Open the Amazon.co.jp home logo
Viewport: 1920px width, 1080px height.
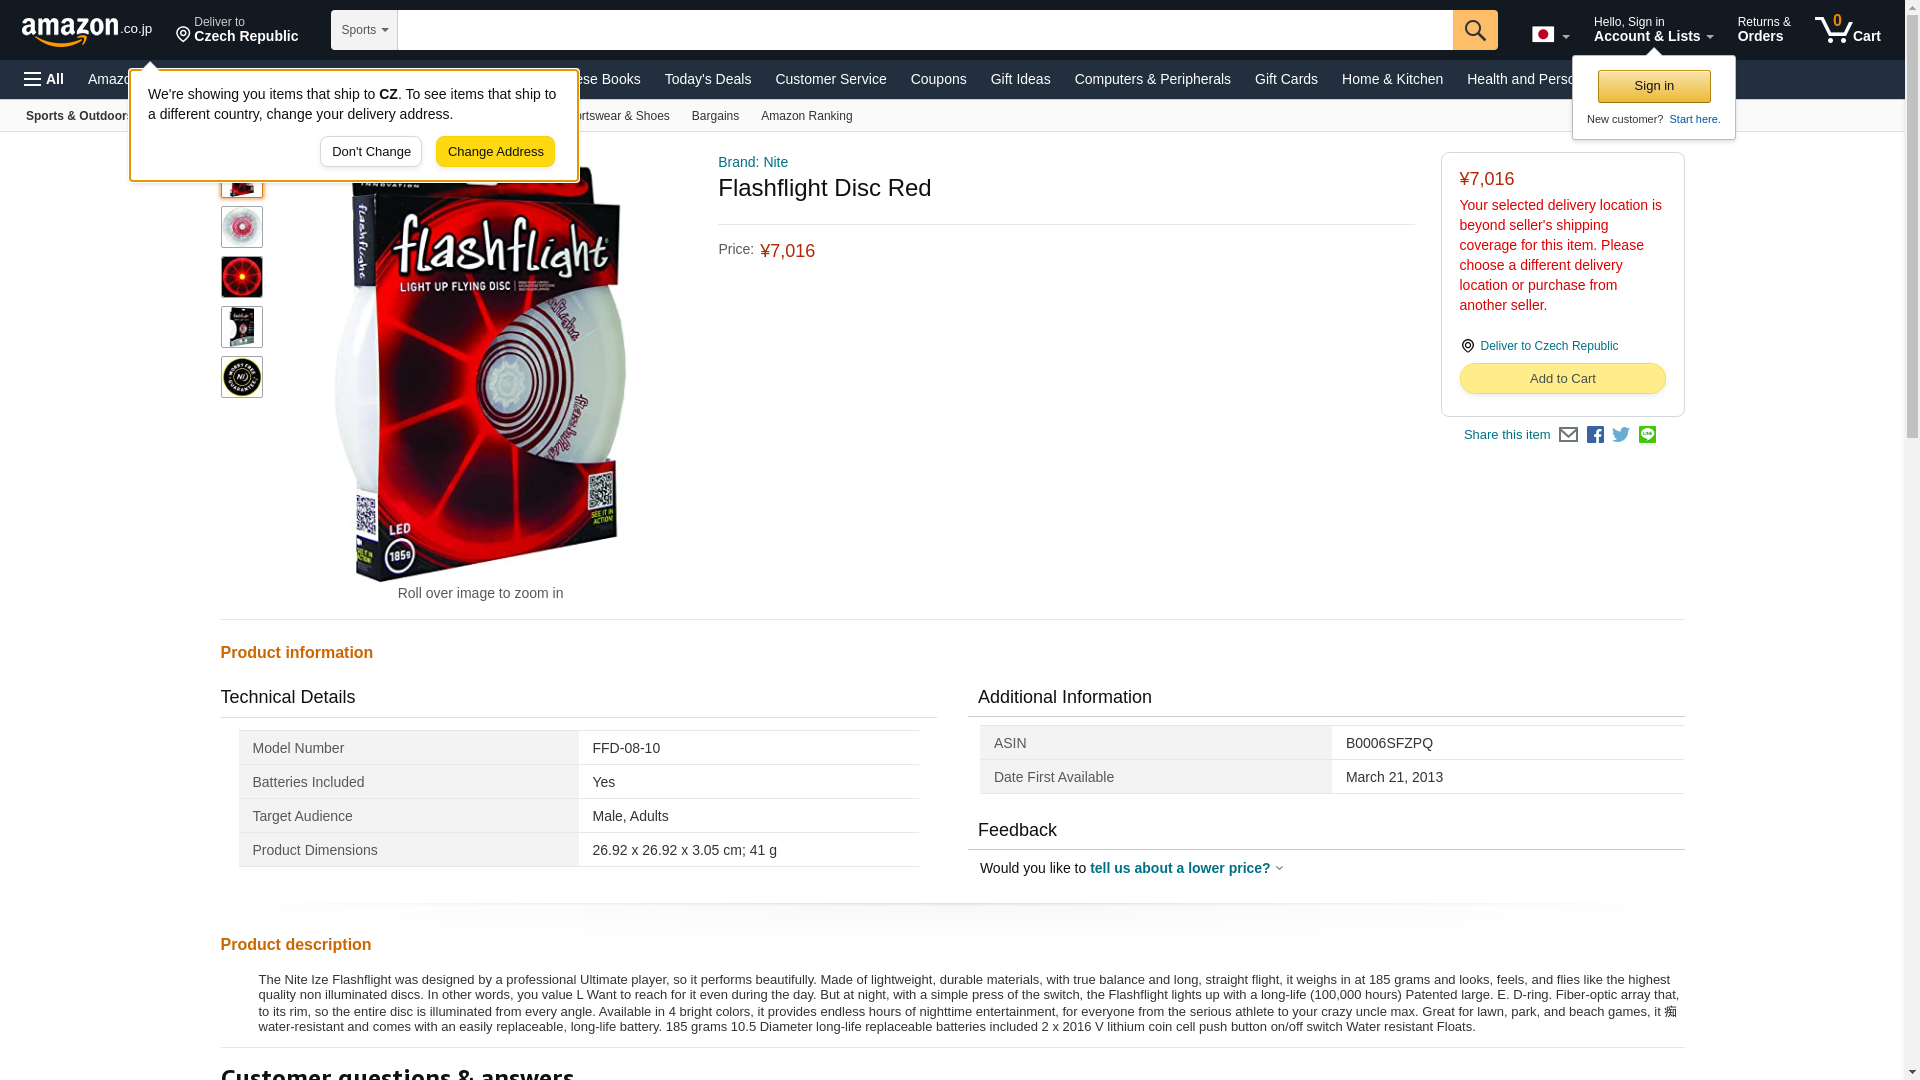coord(87,31)
